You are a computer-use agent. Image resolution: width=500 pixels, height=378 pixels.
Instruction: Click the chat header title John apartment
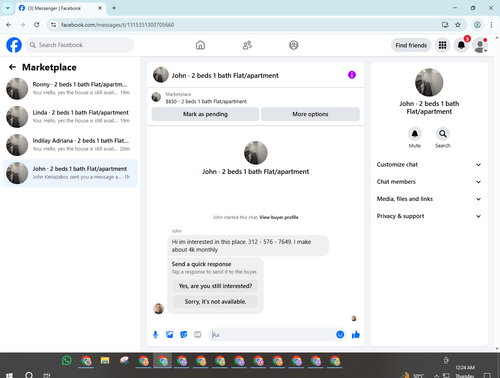[x=225, y=76]
